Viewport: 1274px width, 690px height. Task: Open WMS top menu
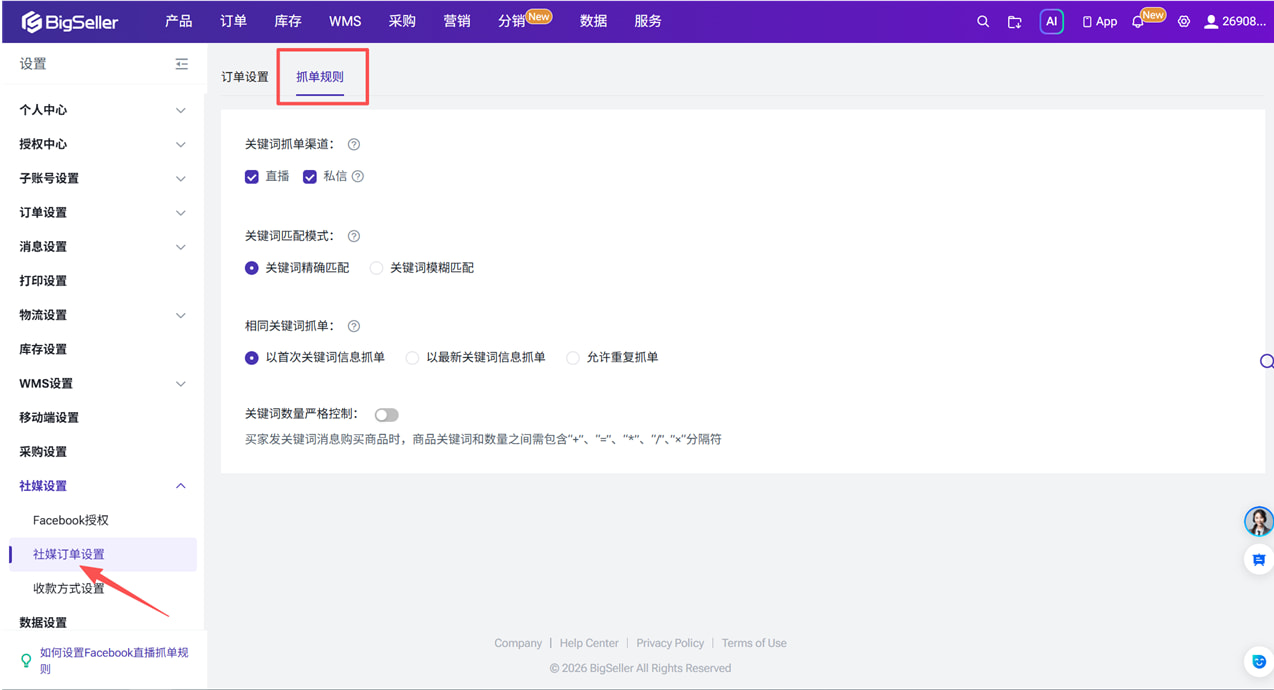click(345, 21)
